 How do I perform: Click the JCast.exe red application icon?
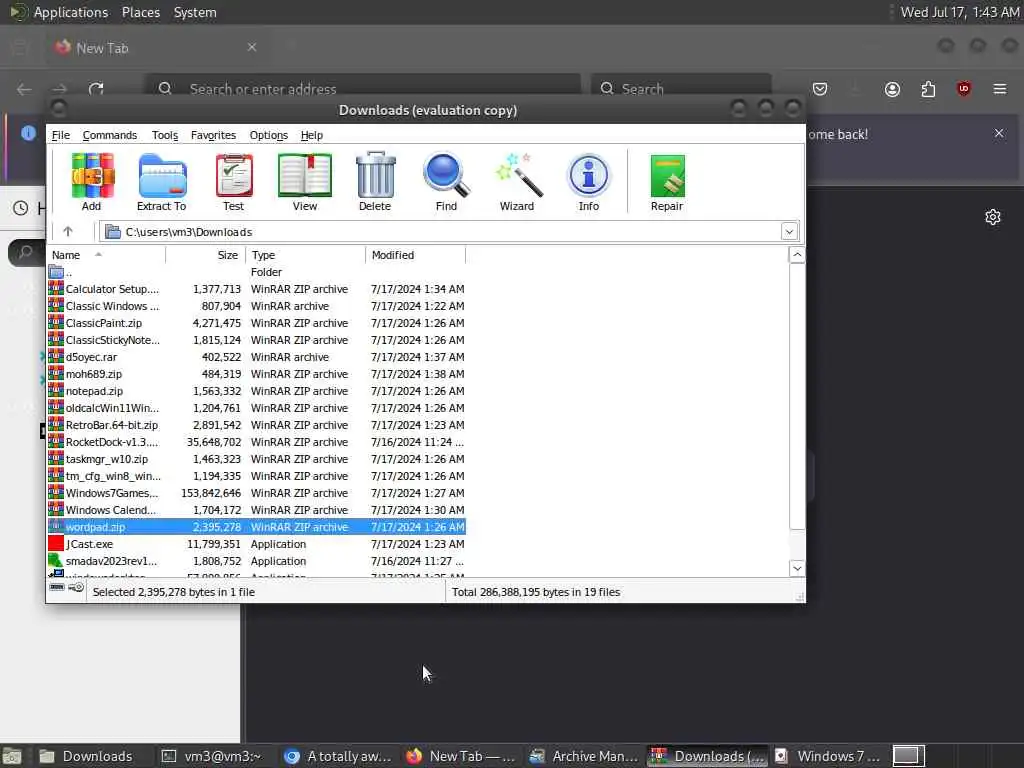(56, 543)
